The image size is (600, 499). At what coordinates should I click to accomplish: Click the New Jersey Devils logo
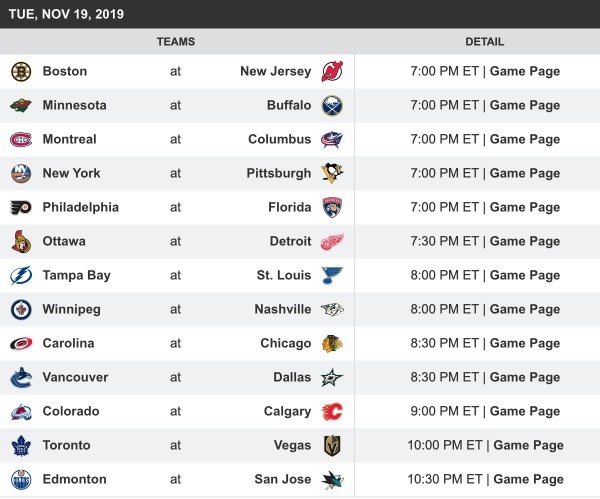tap(331, 72)
